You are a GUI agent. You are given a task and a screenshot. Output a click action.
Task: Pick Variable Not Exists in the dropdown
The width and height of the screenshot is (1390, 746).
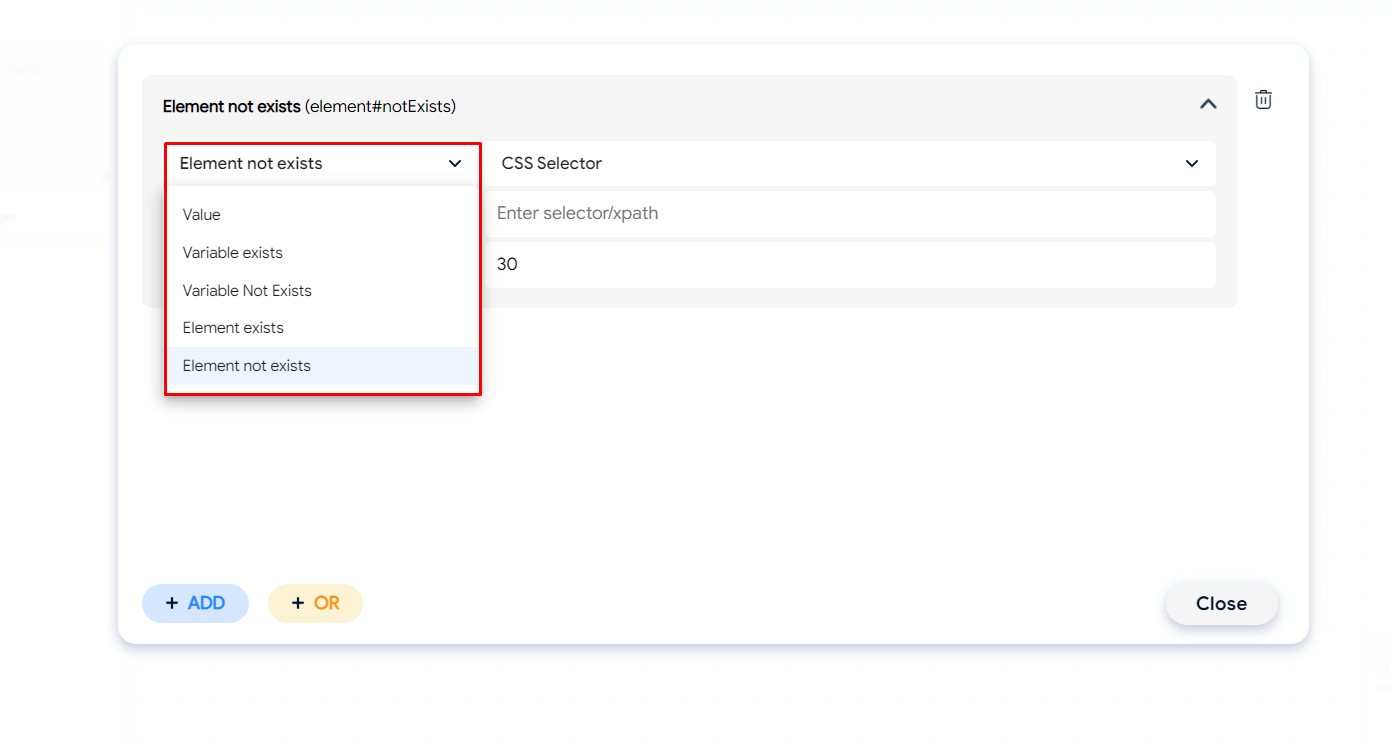(x=247, y=291)
